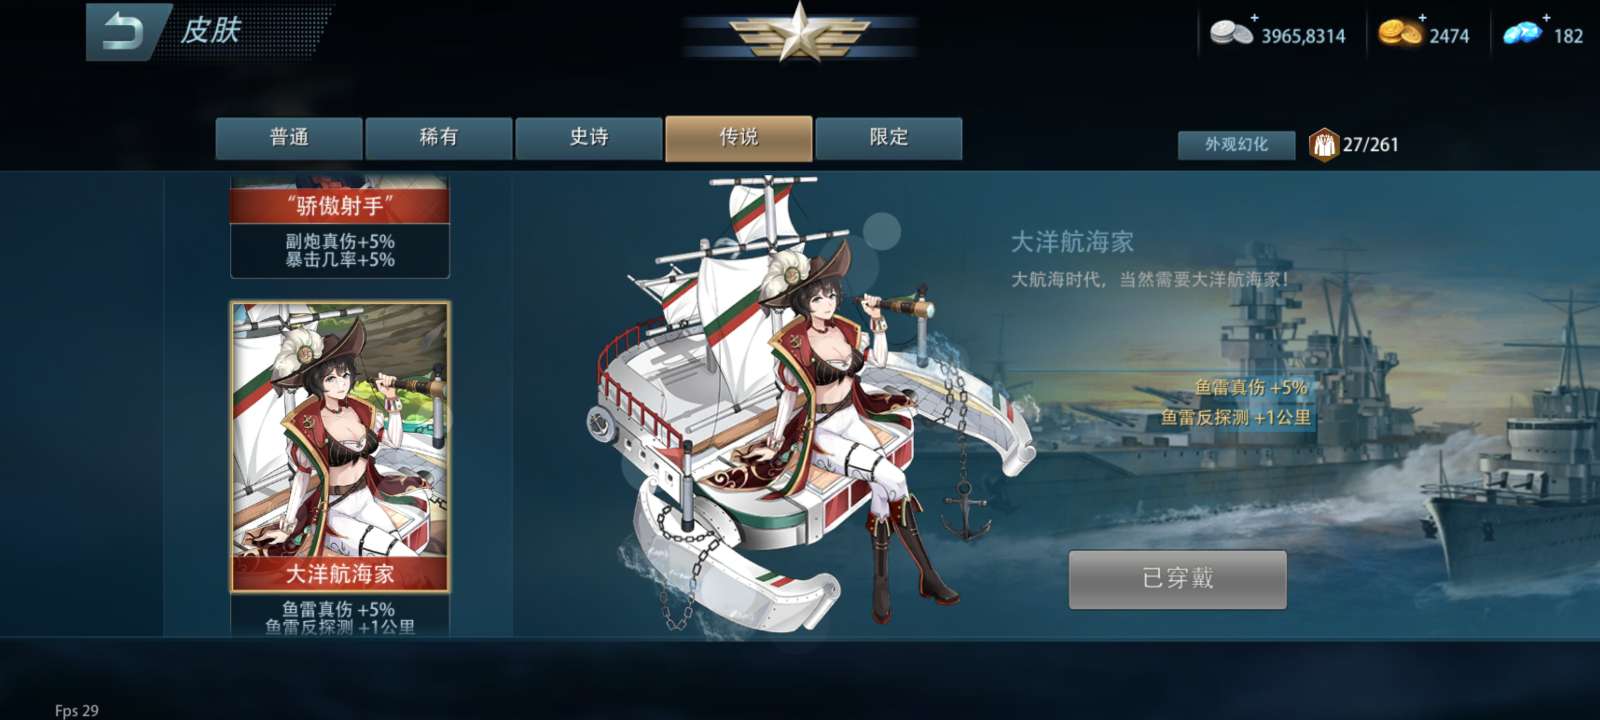Select the 传说 tab
The image size is (1600, 720).
point(739,138)
